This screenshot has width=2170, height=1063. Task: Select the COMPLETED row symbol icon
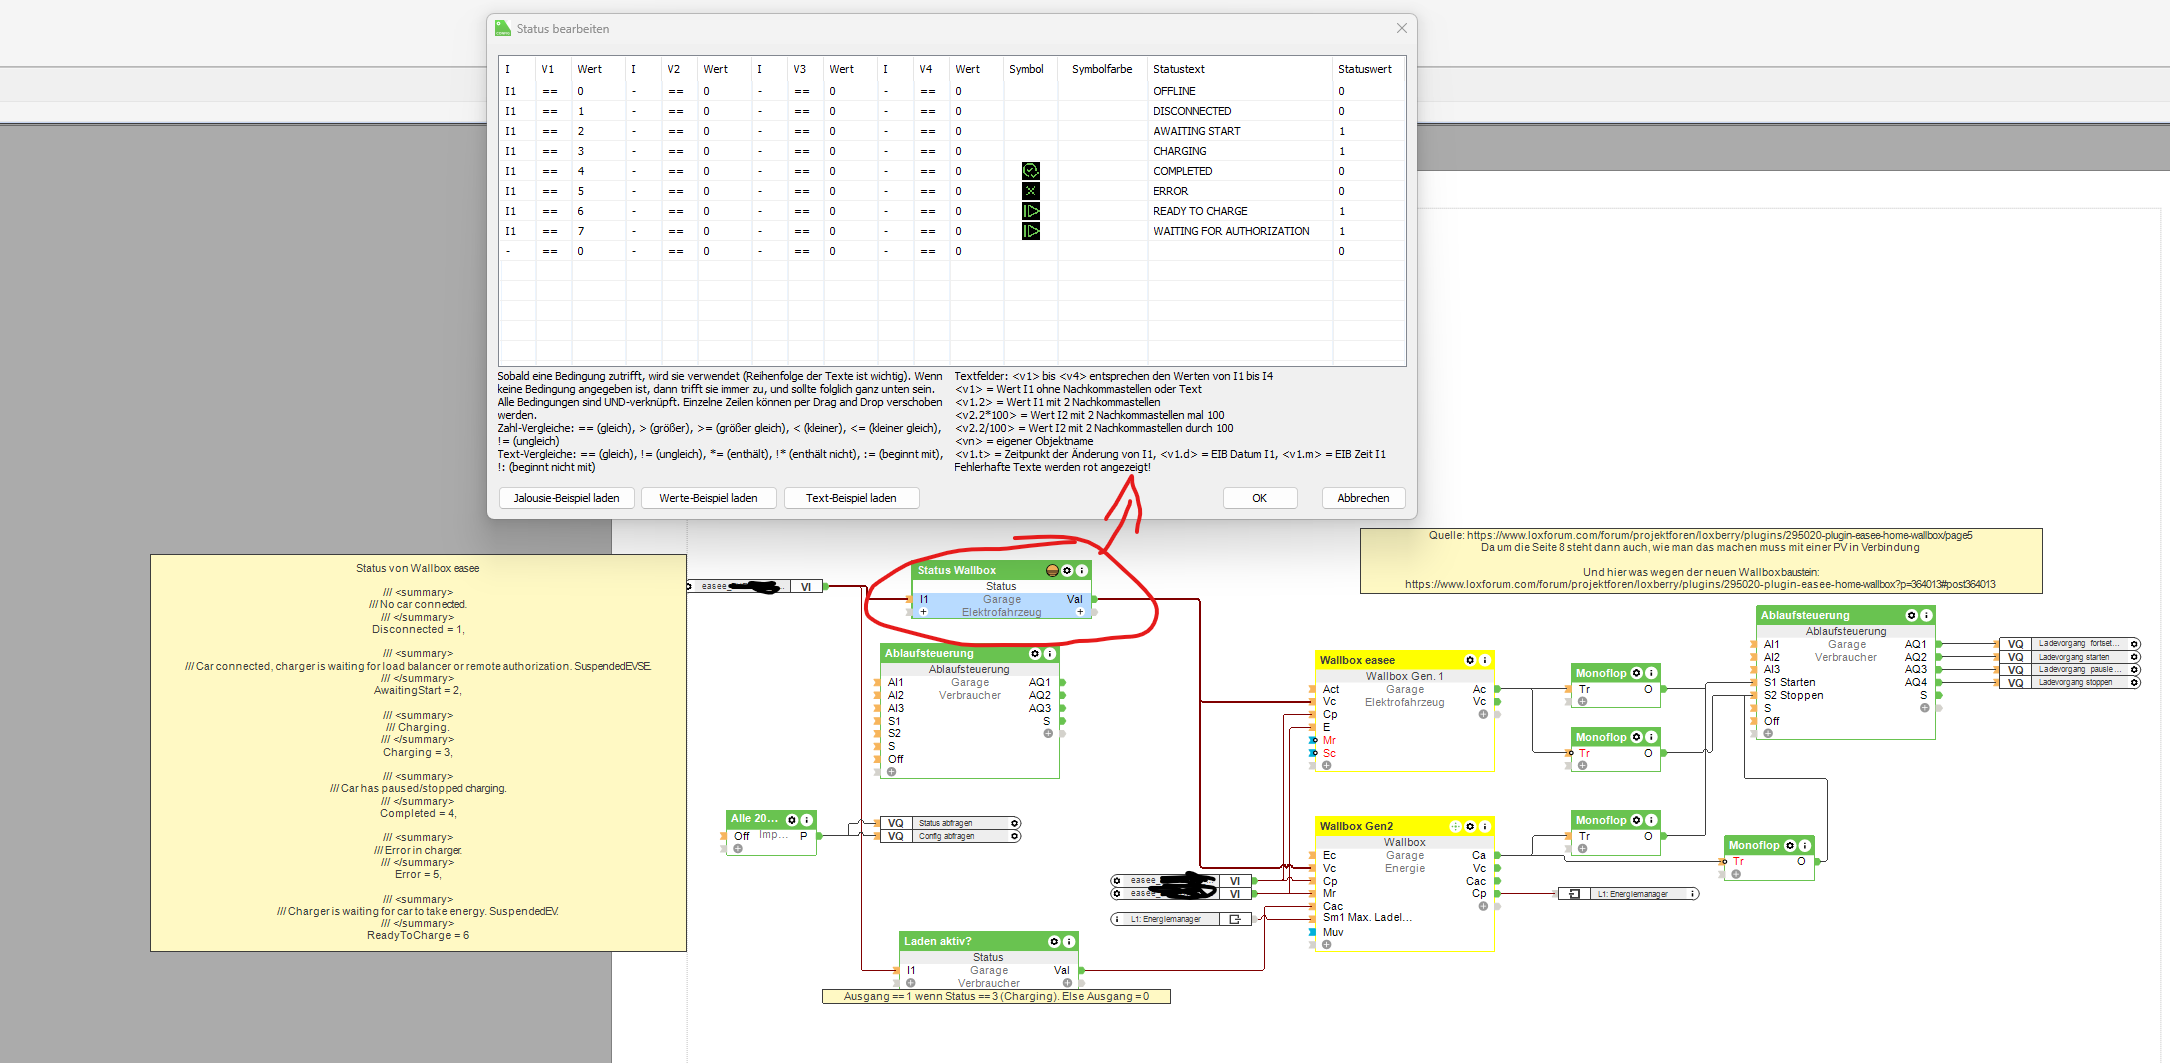(x=1030, y=171)
